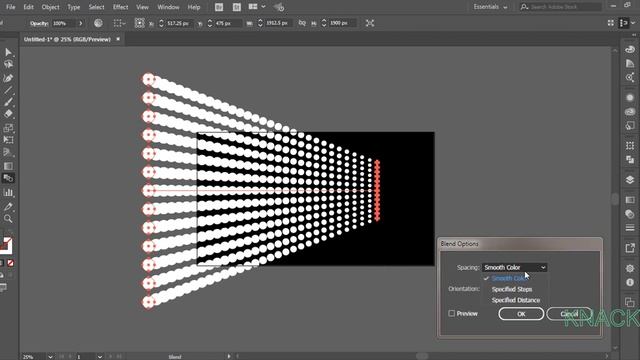Open the Spacing dropdown in Blend Options
640x360 pixels.
[x=515, y=267]
